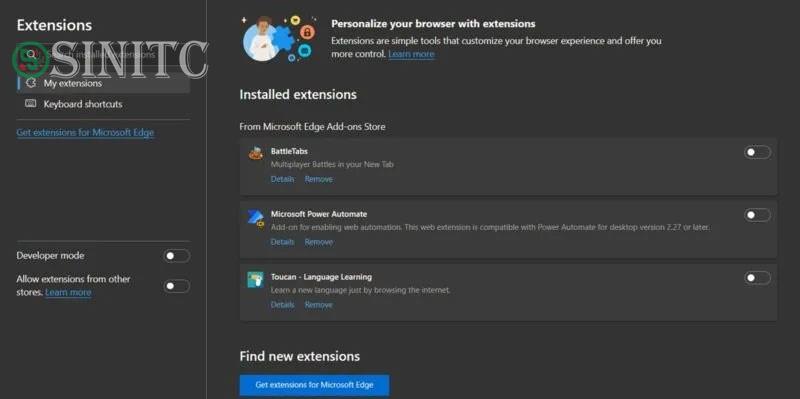
Task: Enable the Microsoft Power Automate toggle
Action: point(757,215)
